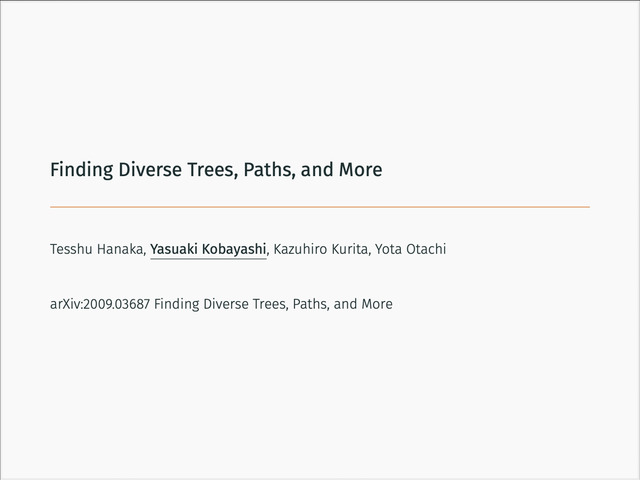Viewport: 640px width, 480px height.
Task: Click "Finding" in the arXiv reference line
Action: (x=180, y=303)
